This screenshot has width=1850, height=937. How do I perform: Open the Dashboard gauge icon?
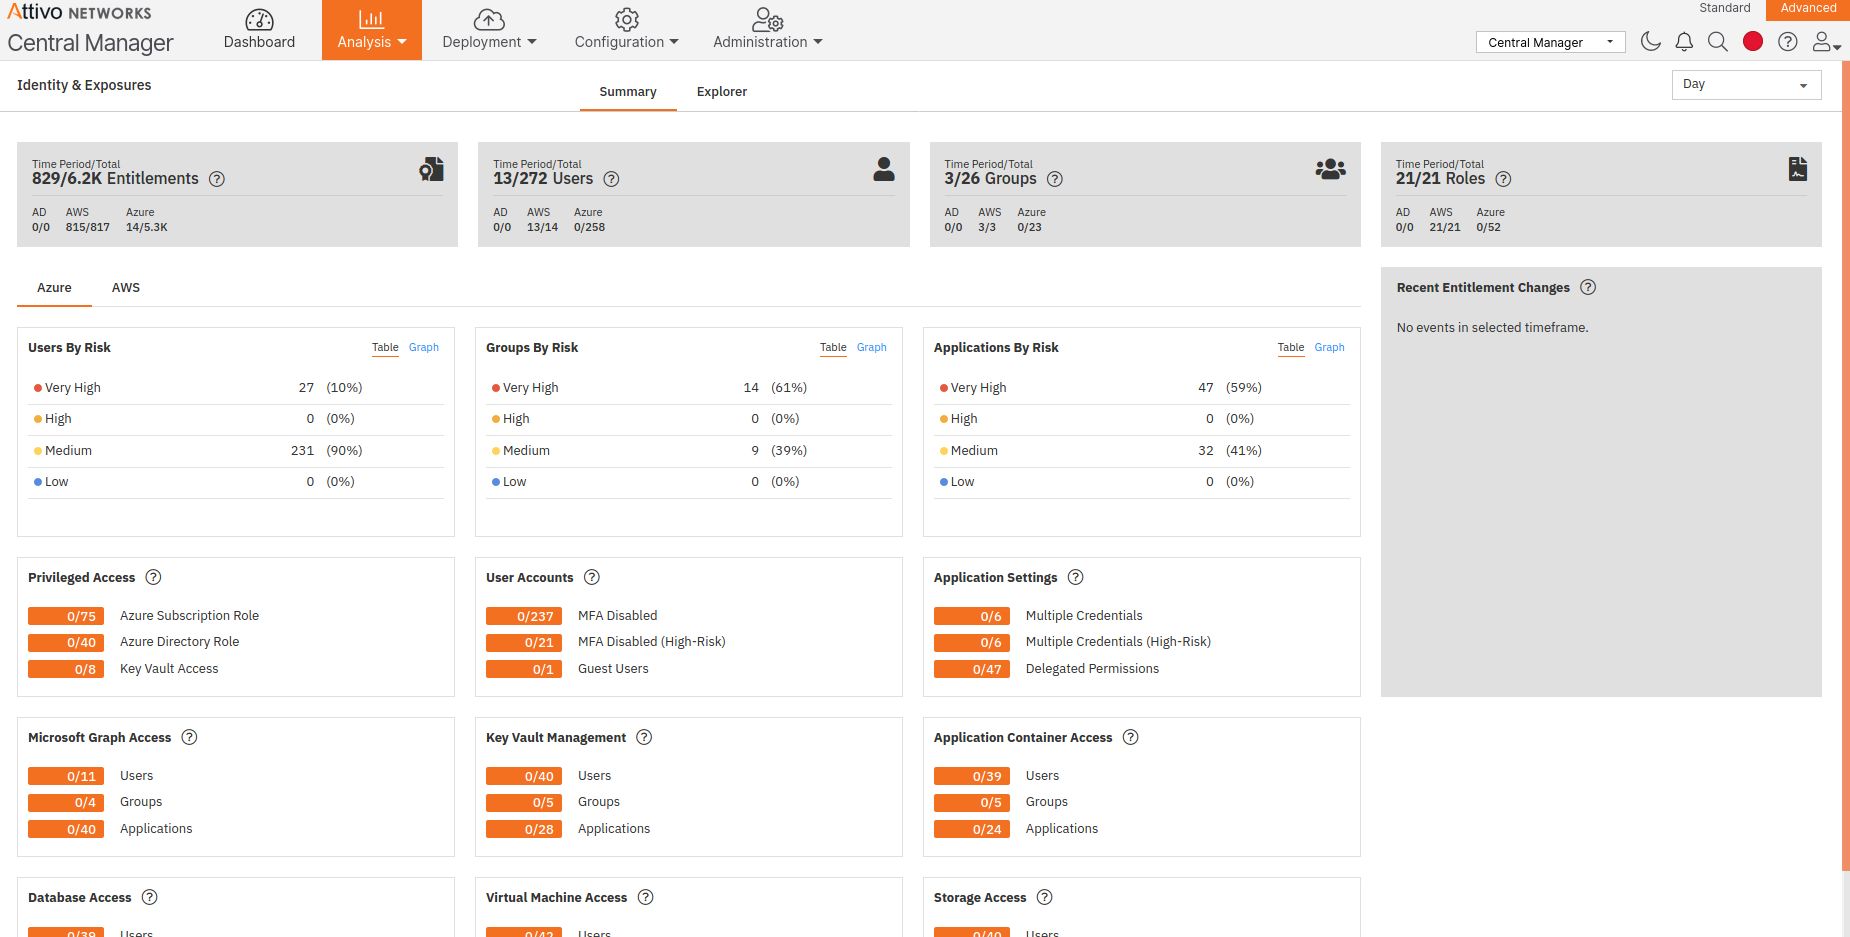259,20
